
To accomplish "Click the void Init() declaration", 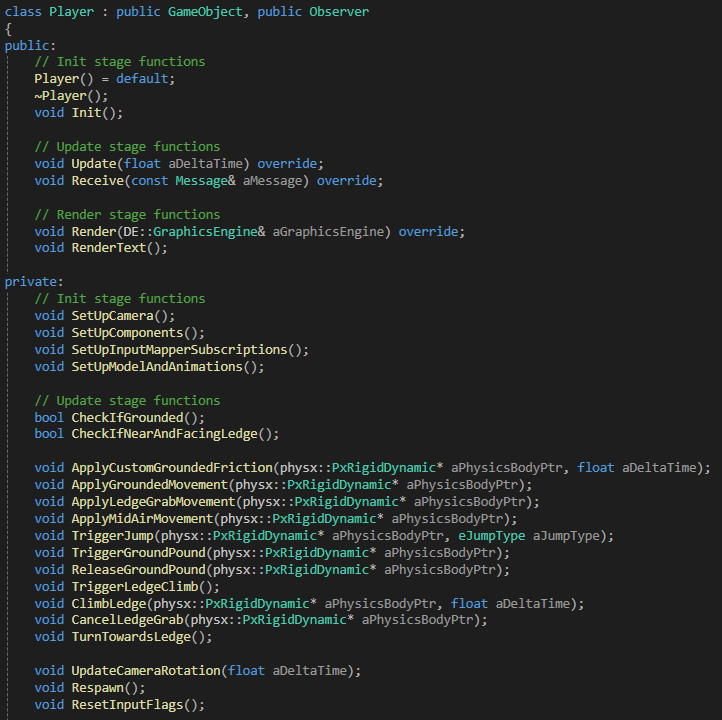I will click(x=79, y=113).
